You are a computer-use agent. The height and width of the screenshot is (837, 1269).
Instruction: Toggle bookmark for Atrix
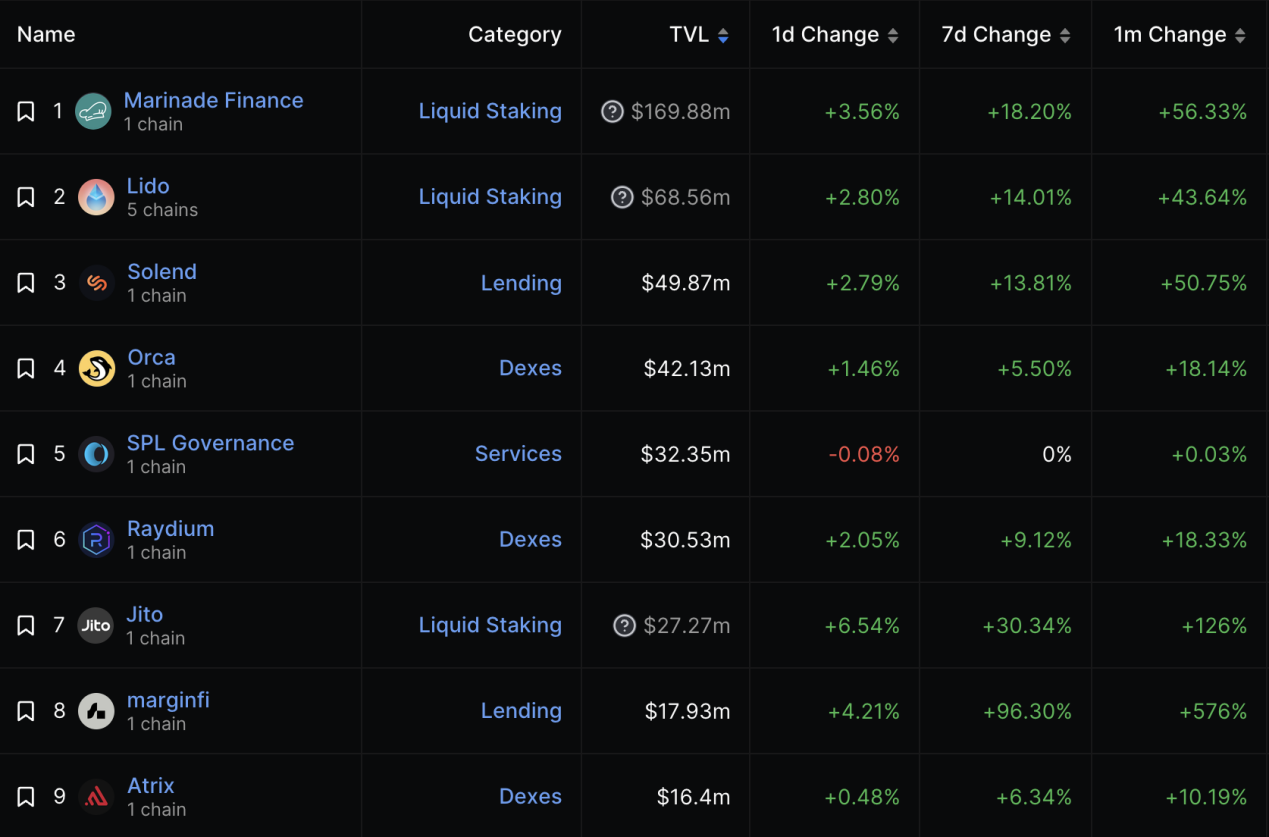coord(26,797)
